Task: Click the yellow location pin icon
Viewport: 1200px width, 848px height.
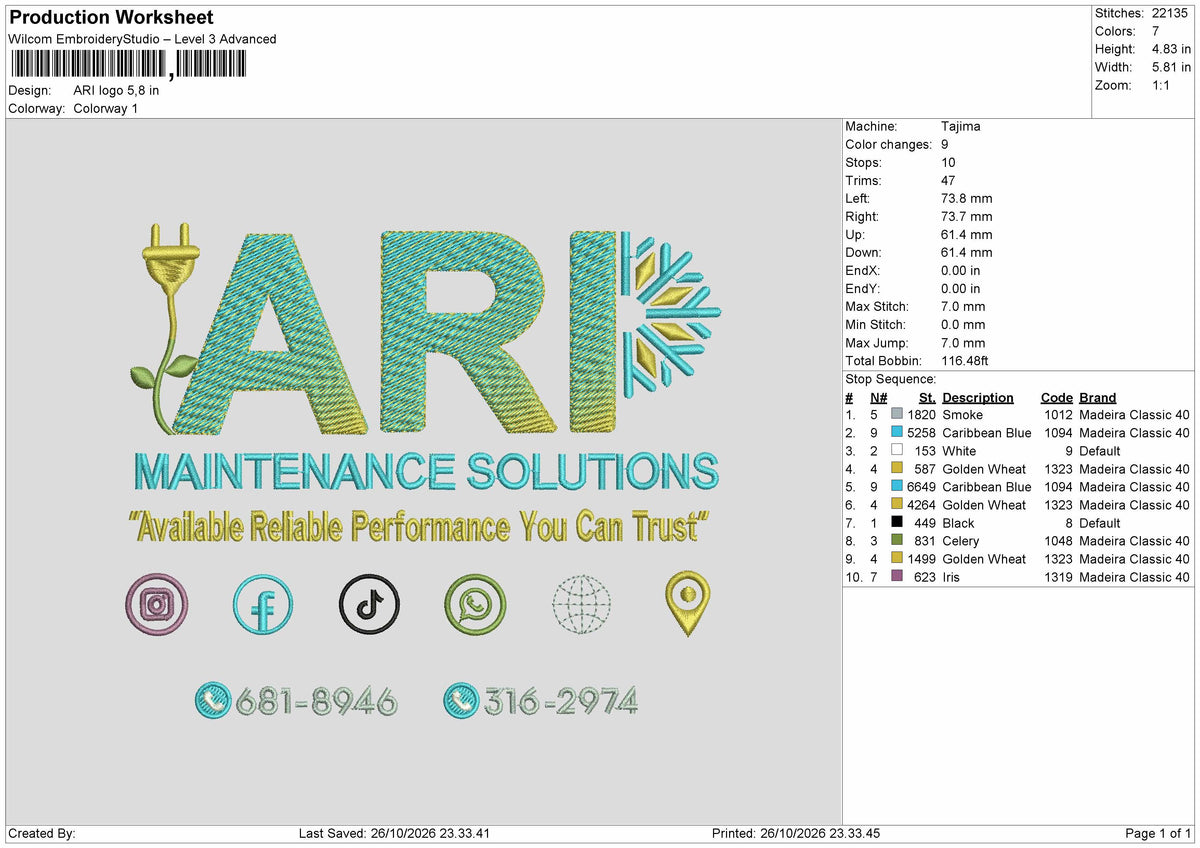Action: pyautogui.click(x=688, y=605)
